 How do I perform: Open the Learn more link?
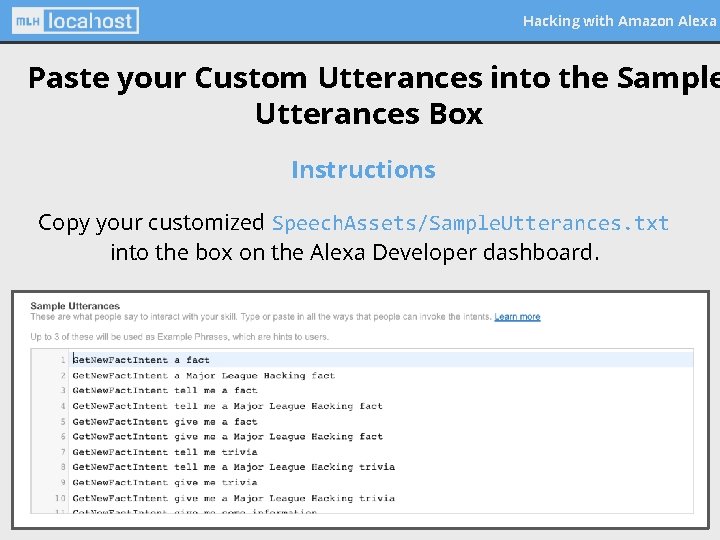(517, 317)
